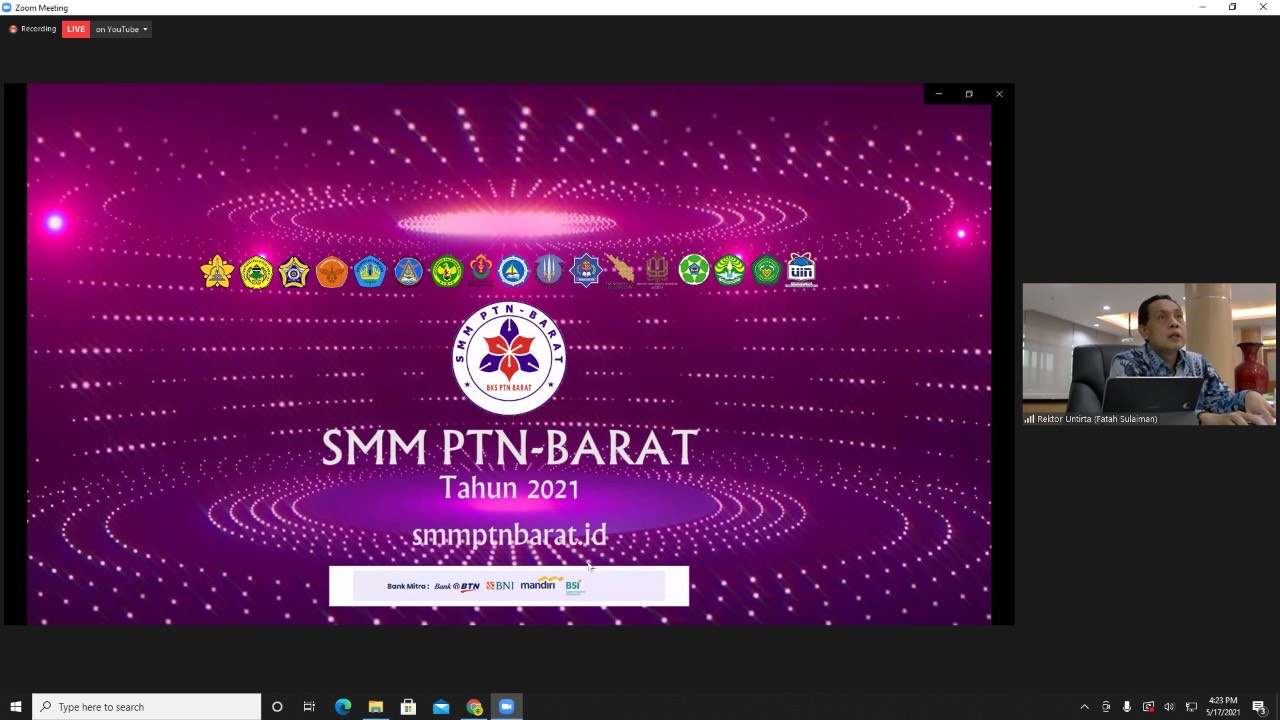Open the Windows Start menu
This screenshot has height=720, width=1280.
coord(16,707)
